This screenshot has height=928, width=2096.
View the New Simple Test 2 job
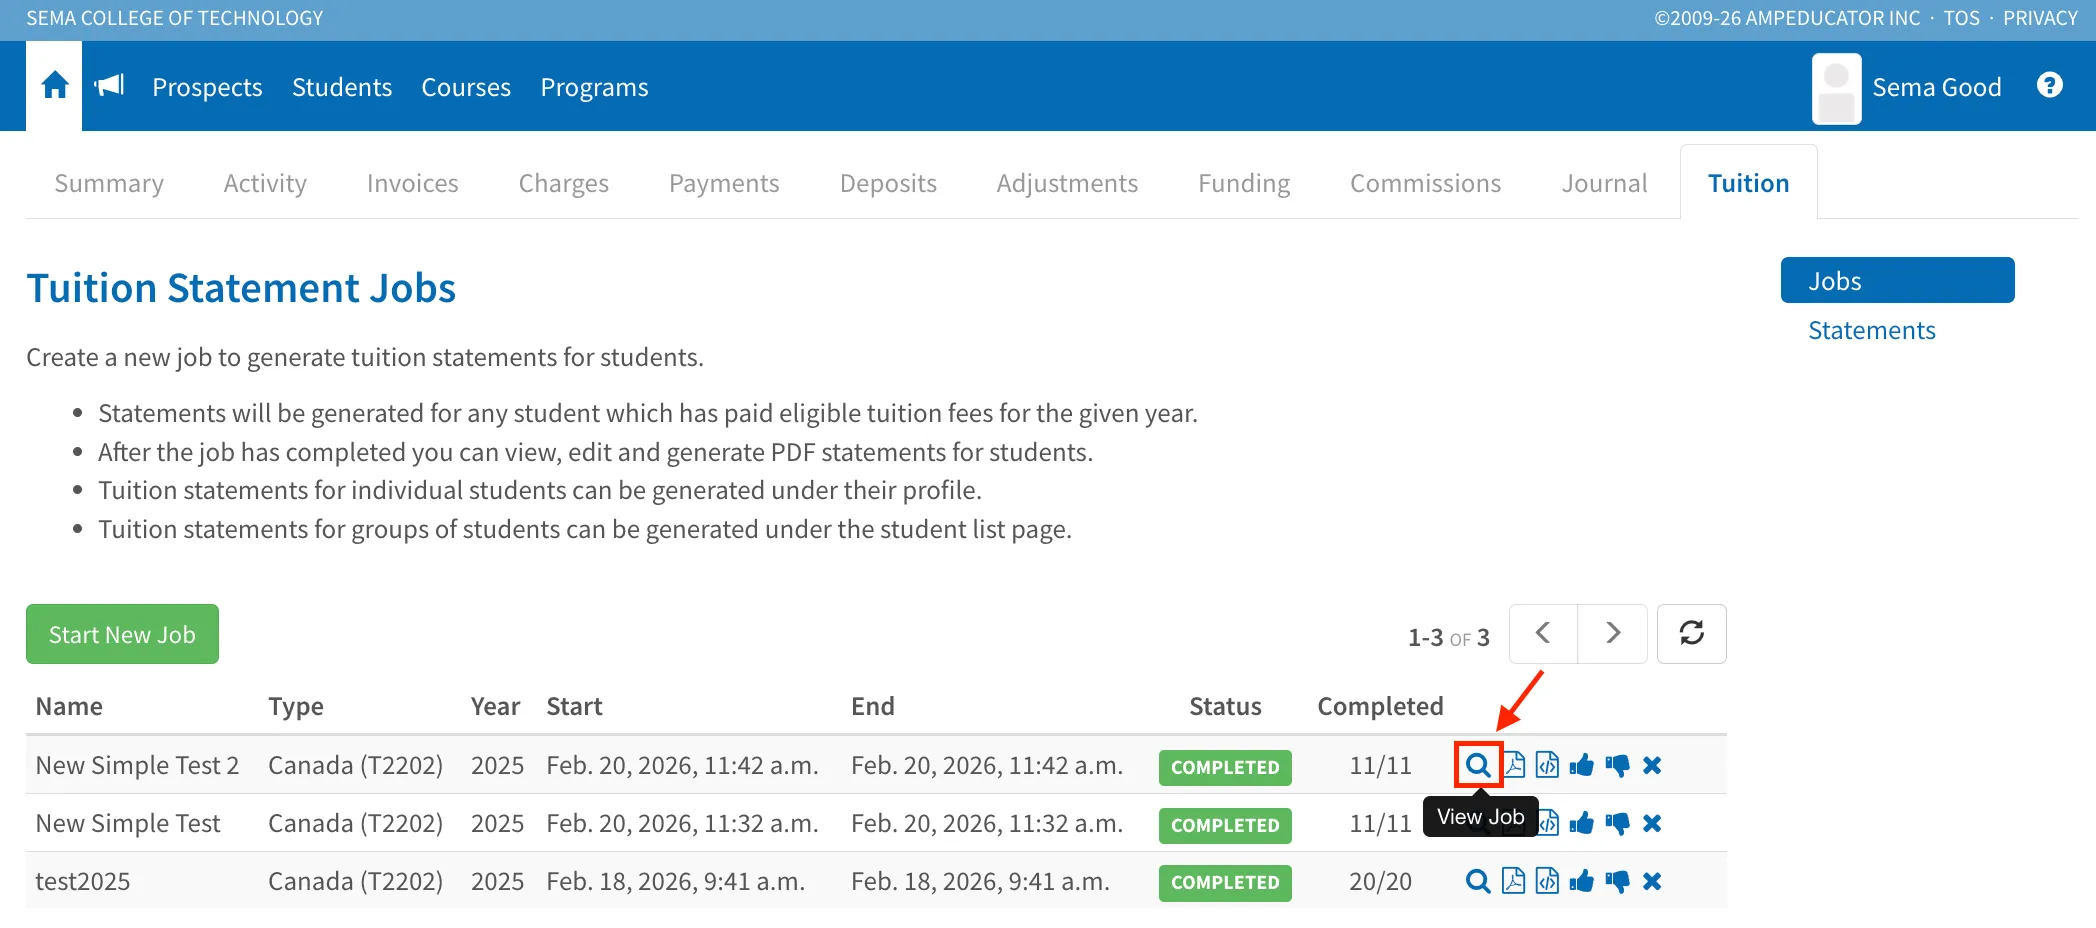pyautogui.click(x=1478, y=766)
